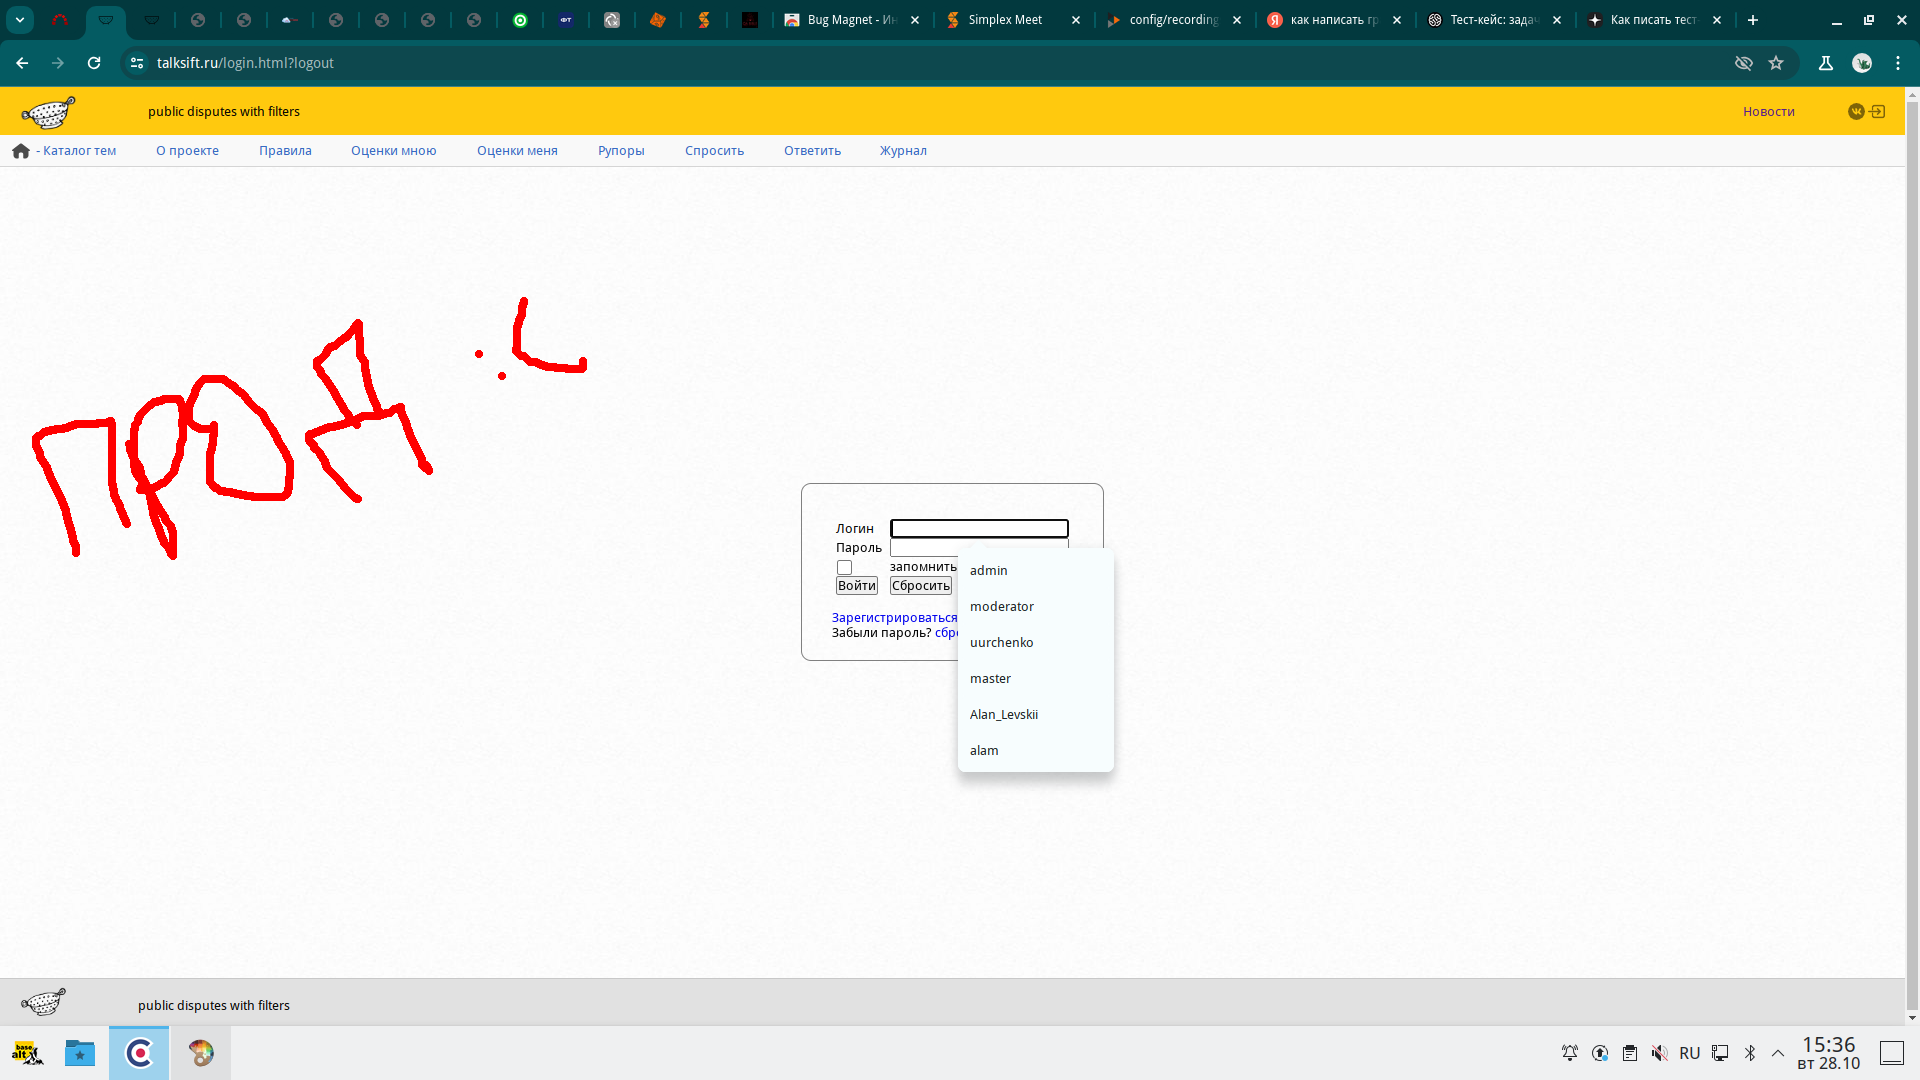This screenshot has height=1080, width=1920.
Task: Click the Зарегистрироваться link
Action: point(894,618)
